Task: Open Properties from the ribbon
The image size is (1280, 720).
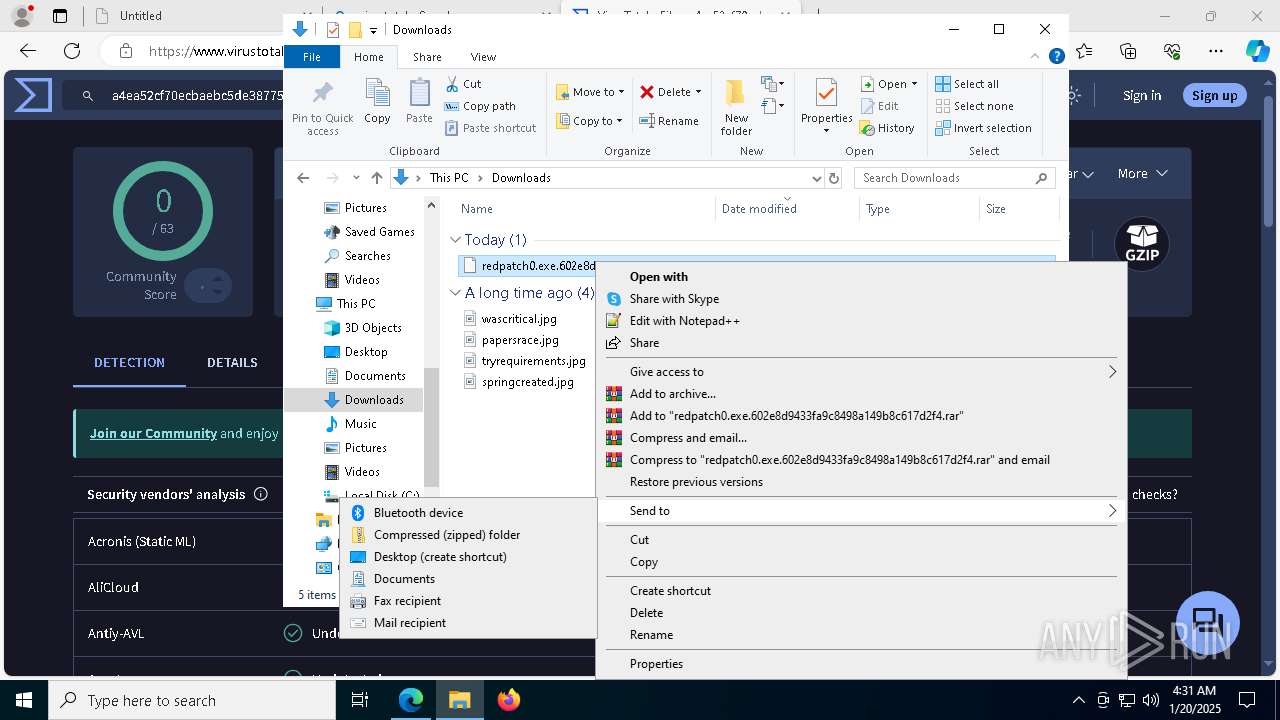Action: (x=826, y=107)
